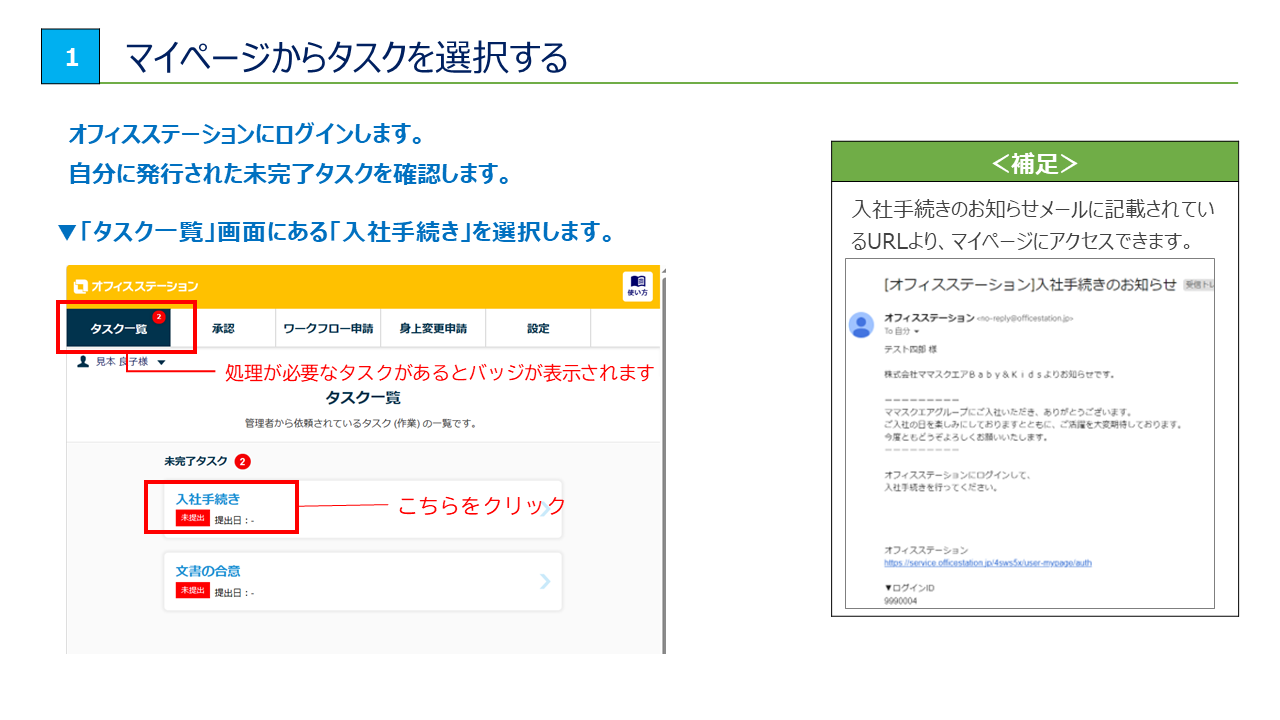The height and width of the screenshot is (720, 1280).
Task: Click the login ID 9990004 in email
Action: [900, 602]
